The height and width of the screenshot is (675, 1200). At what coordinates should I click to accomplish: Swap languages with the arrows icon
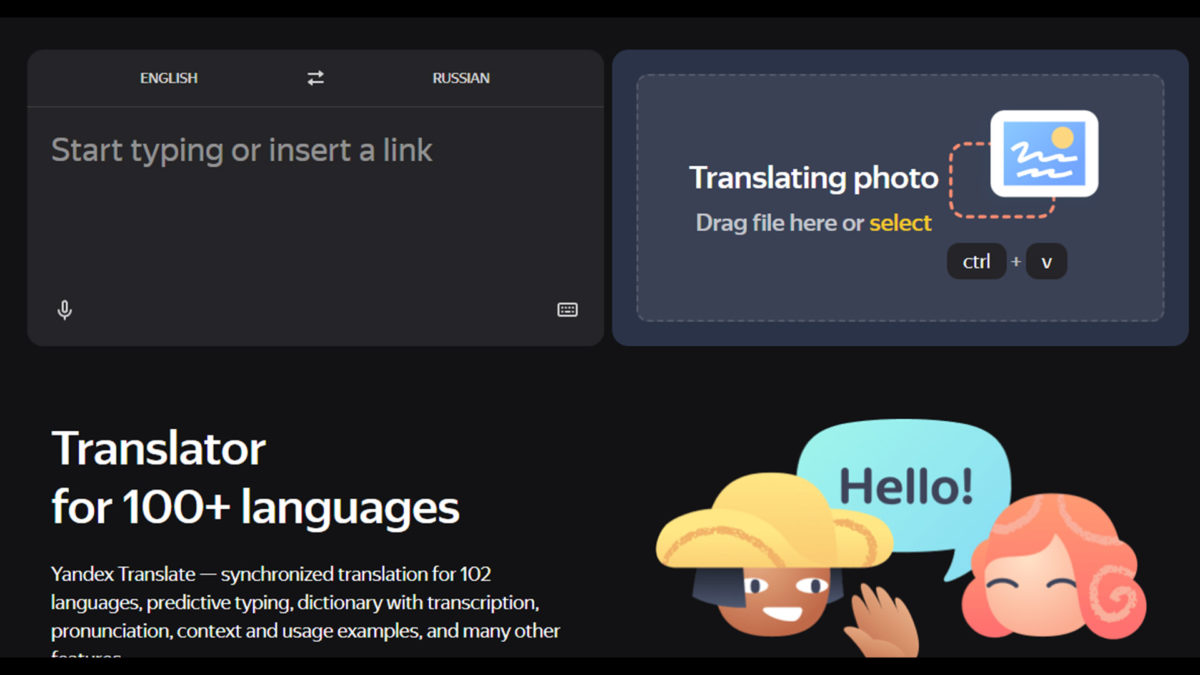(x=315, y=78)
